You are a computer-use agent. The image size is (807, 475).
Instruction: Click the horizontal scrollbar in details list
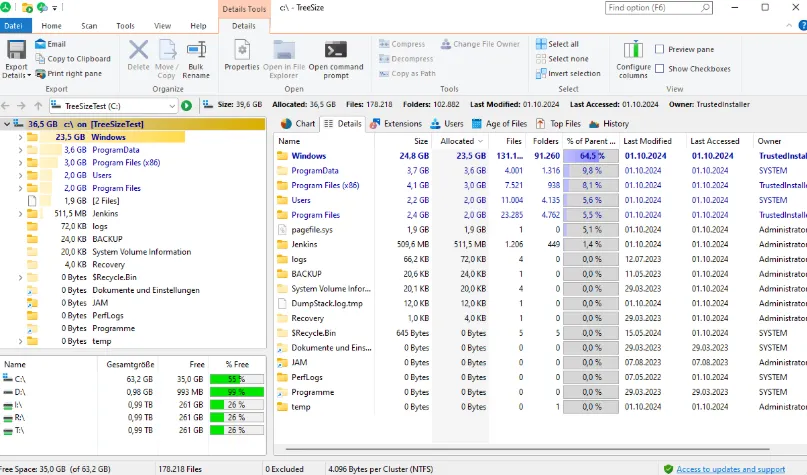(x=527, y=449)
